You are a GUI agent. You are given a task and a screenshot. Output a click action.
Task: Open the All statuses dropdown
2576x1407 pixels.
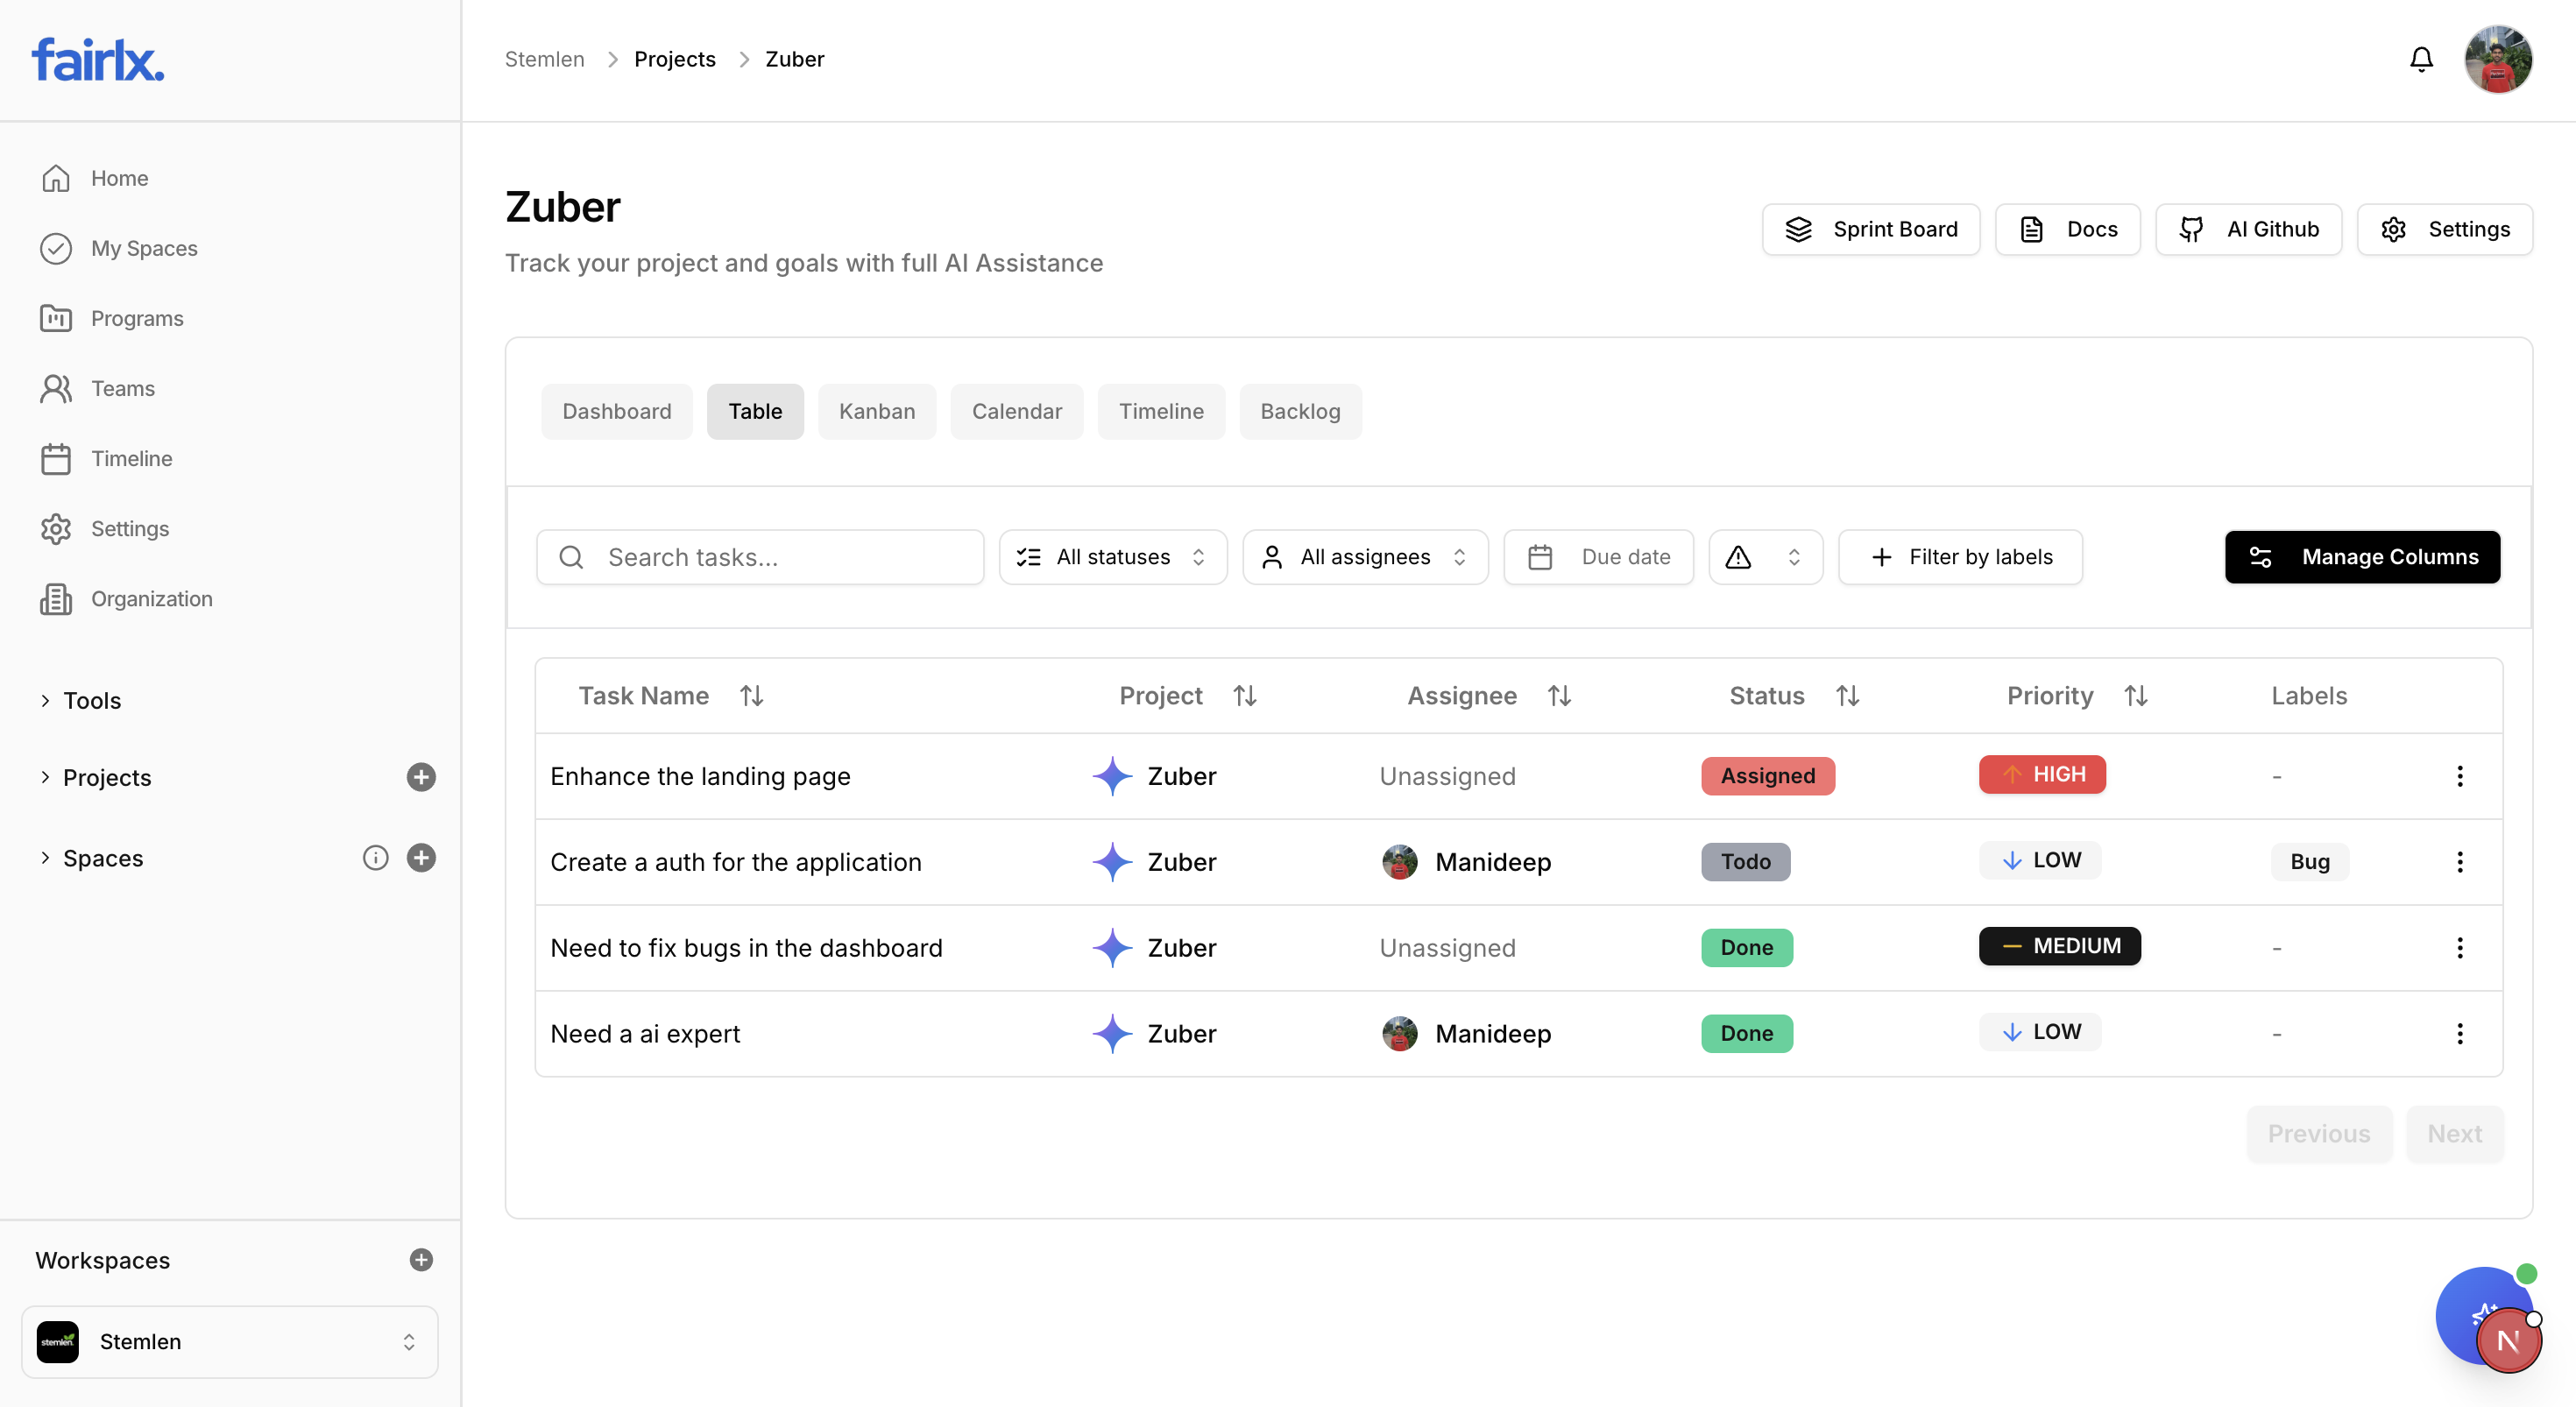(x=1112, y=557)
